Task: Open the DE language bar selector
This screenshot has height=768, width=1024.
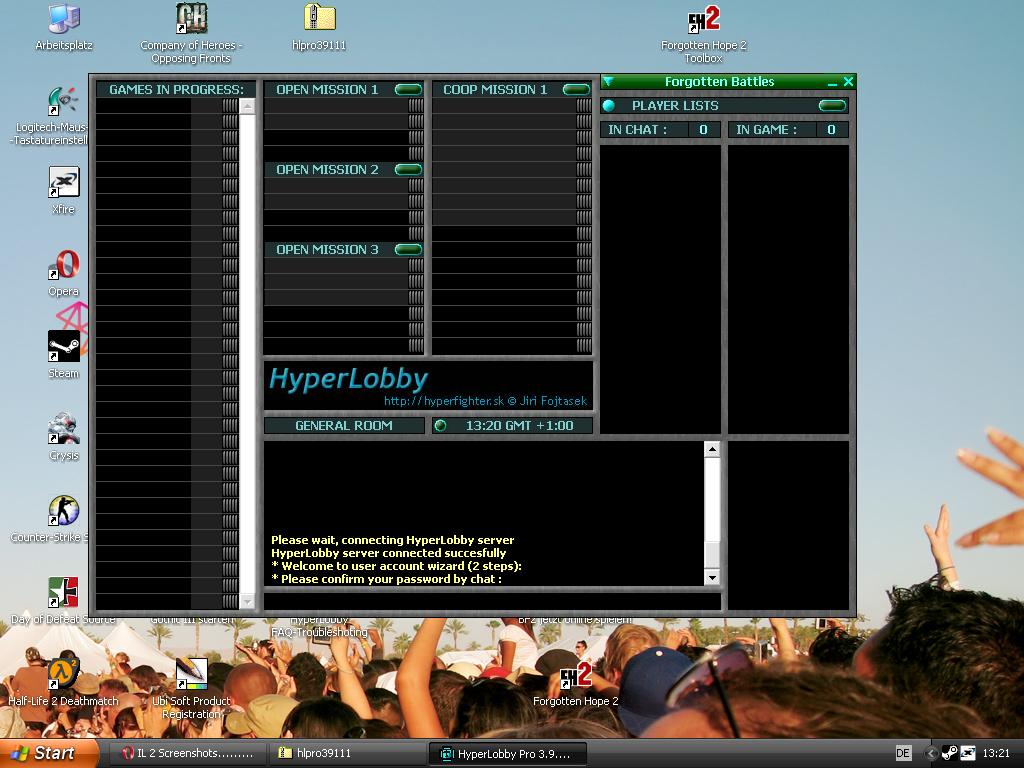Action: pyautogui.click(x=903, y=754)
